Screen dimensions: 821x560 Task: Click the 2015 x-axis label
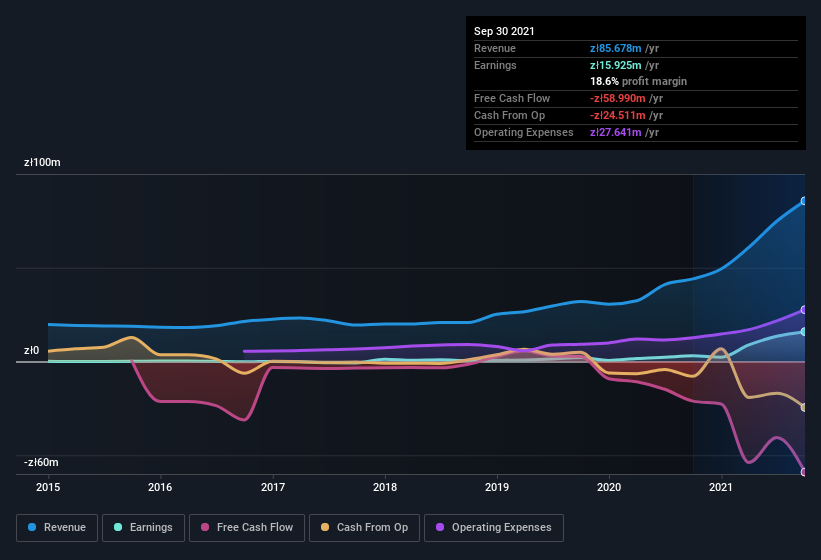[x=48, y=487]
